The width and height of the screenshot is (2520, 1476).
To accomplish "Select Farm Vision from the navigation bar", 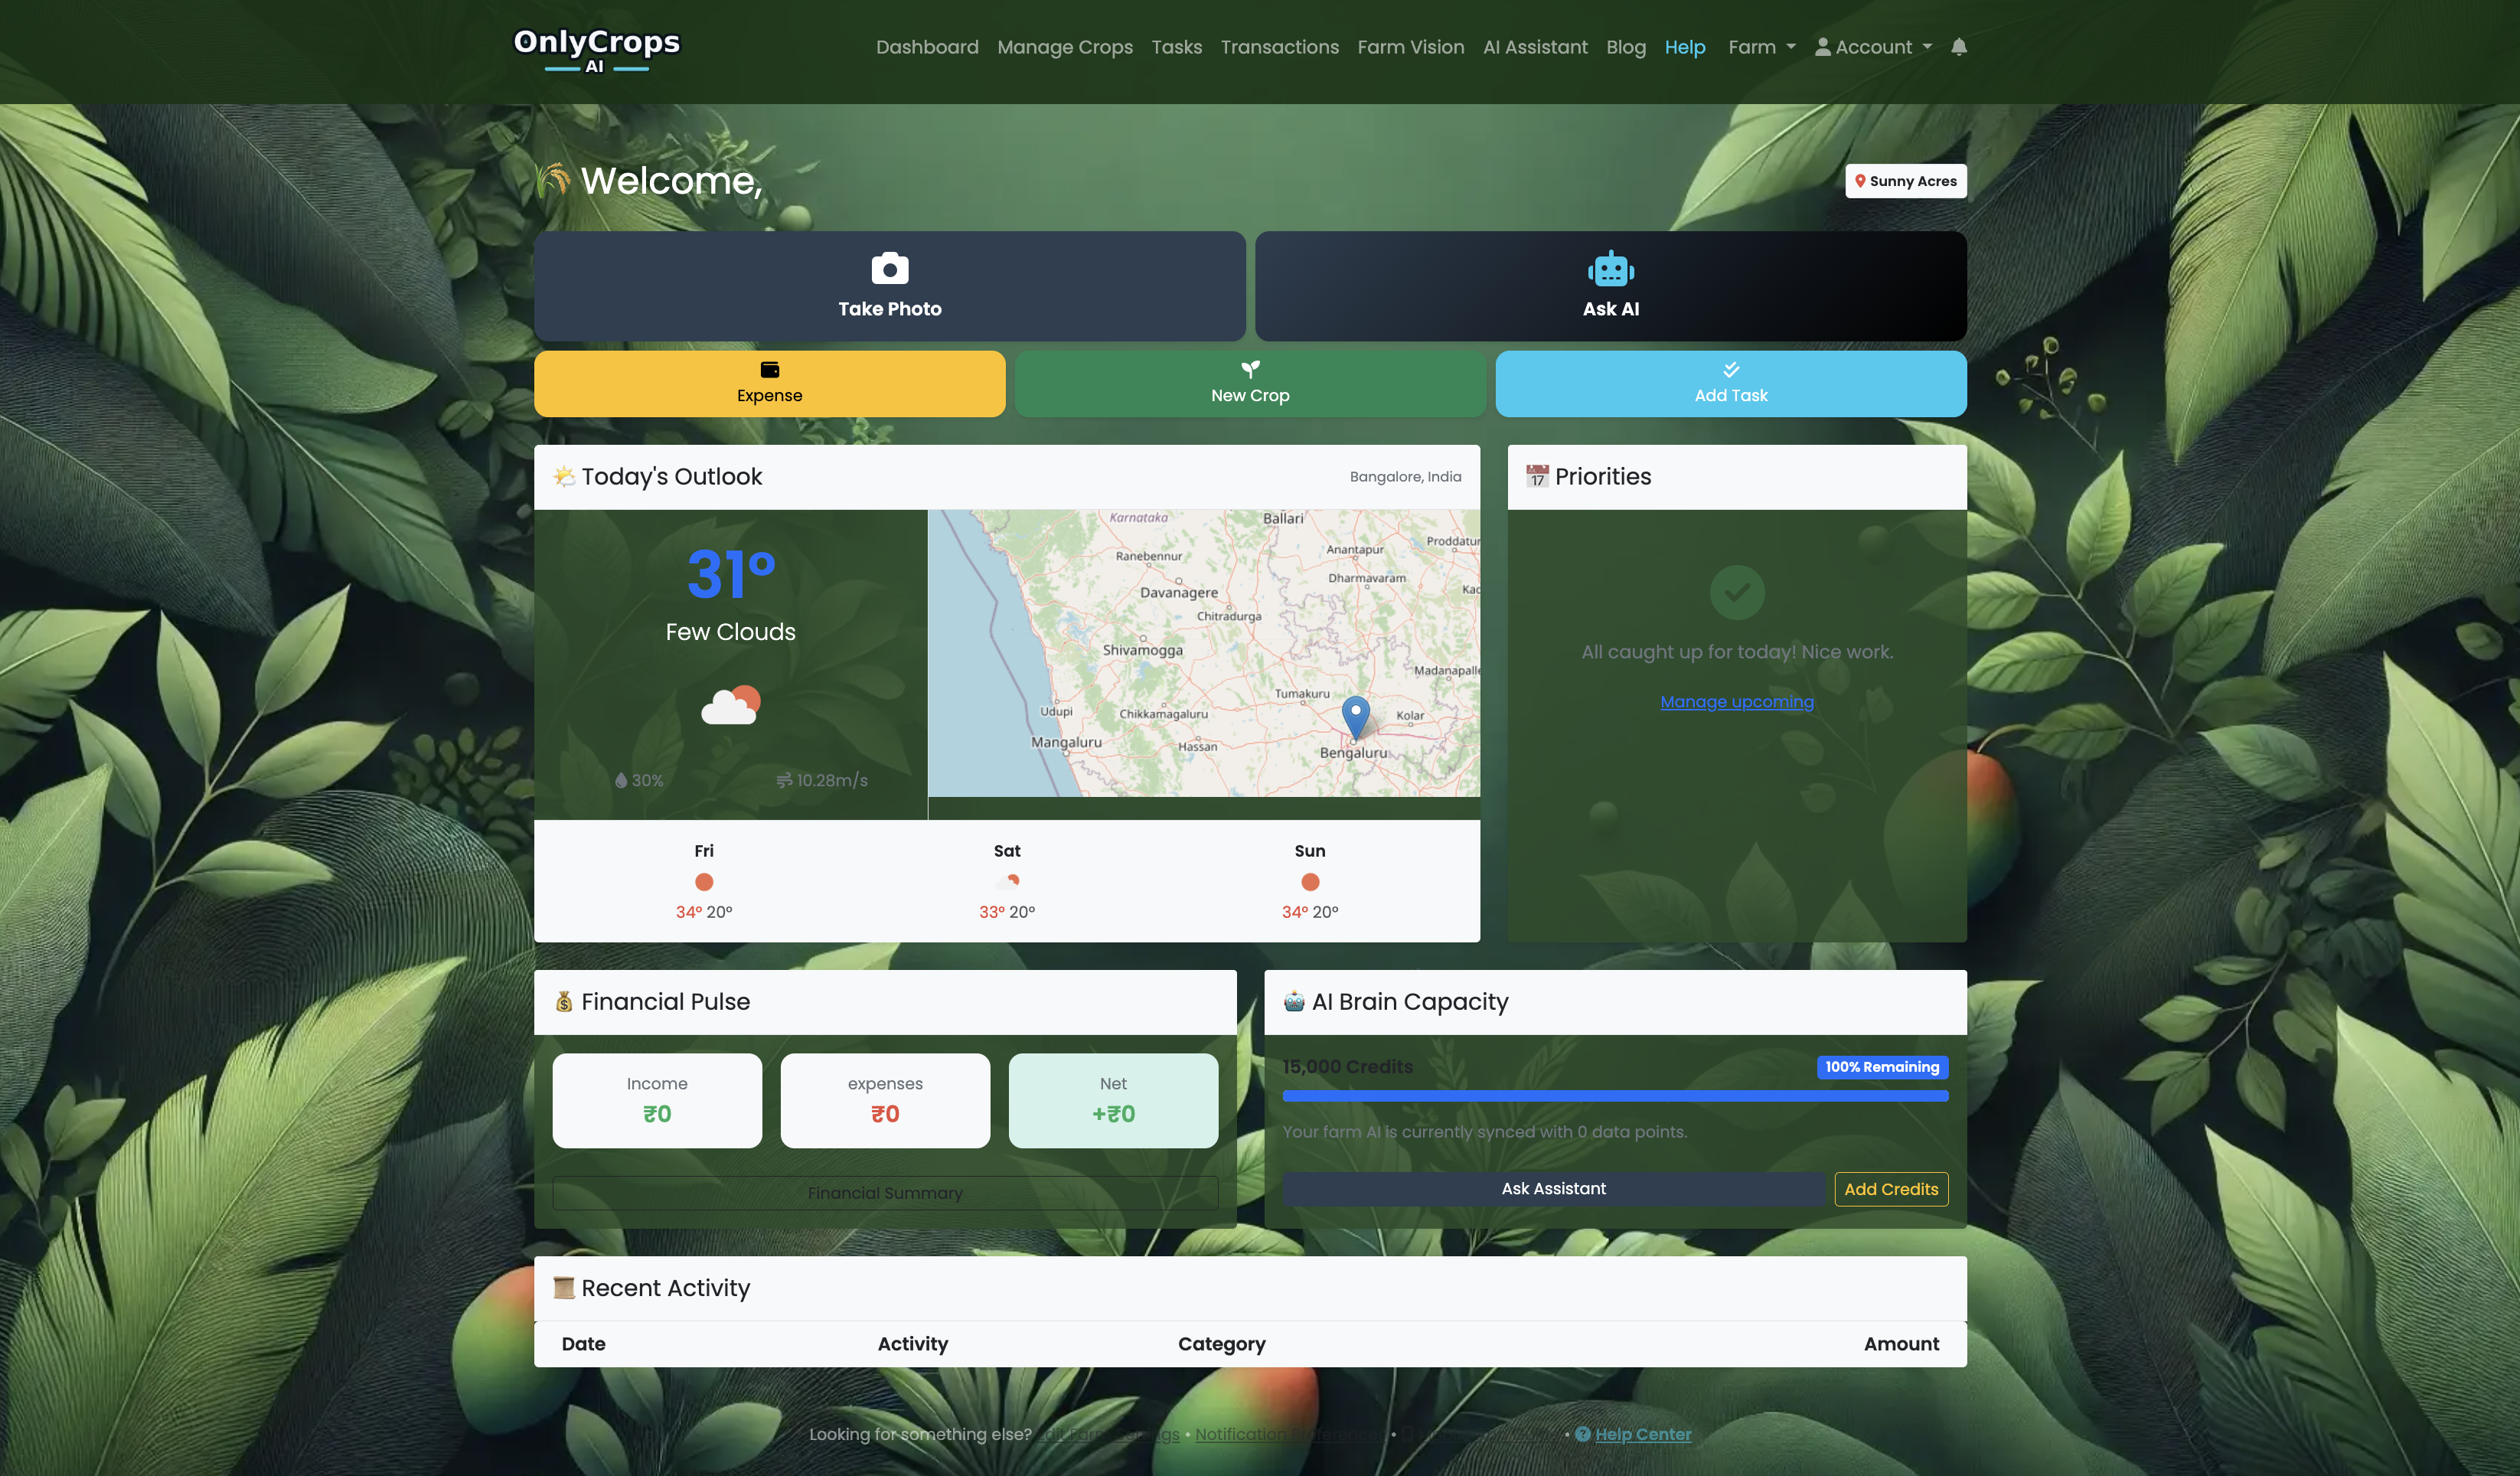I will (x=1410, y=47).
